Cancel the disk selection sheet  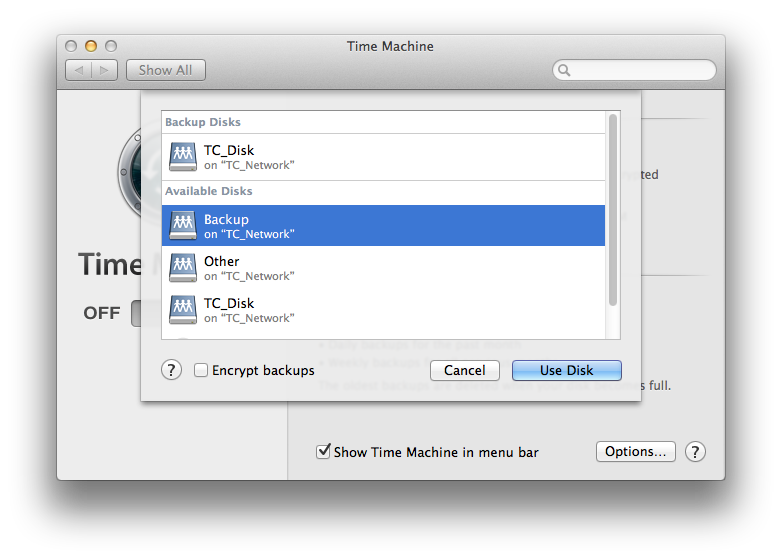464,370
